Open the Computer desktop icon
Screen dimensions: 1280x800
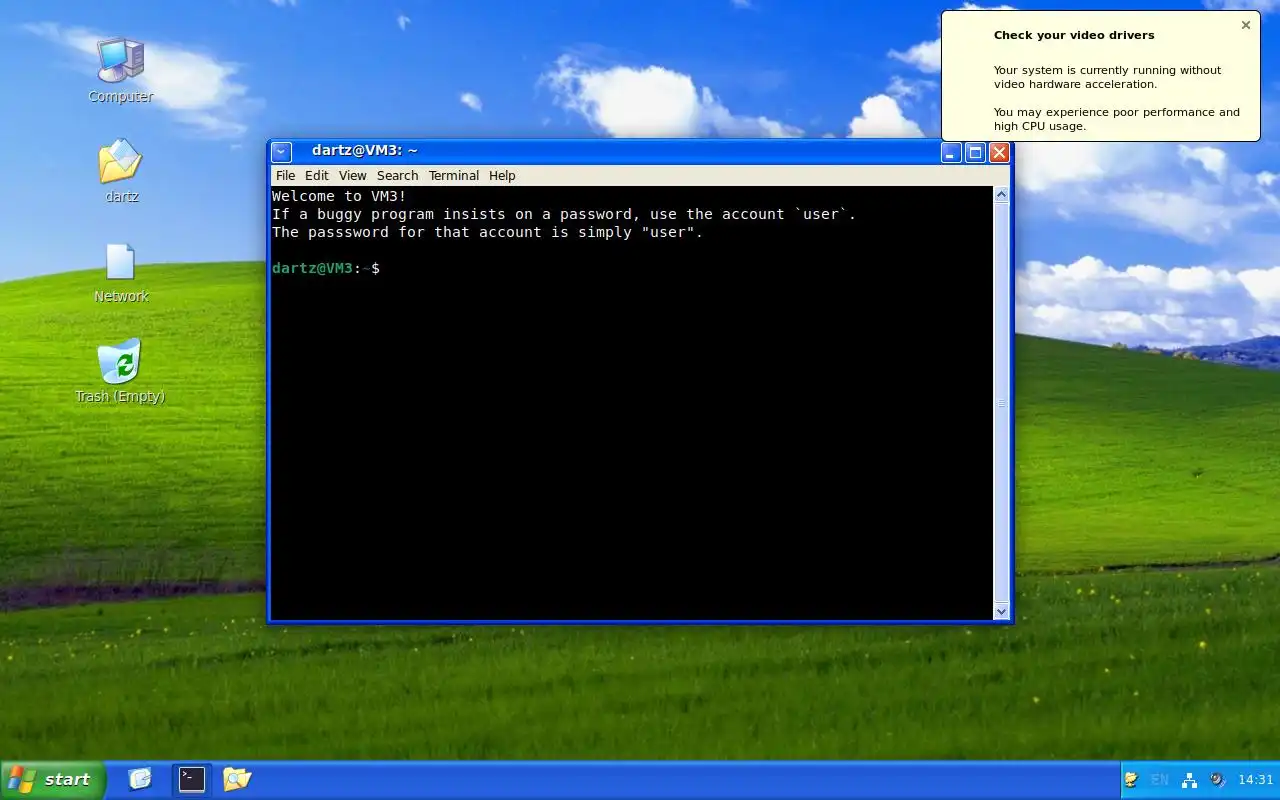click(x=120, y=70)
